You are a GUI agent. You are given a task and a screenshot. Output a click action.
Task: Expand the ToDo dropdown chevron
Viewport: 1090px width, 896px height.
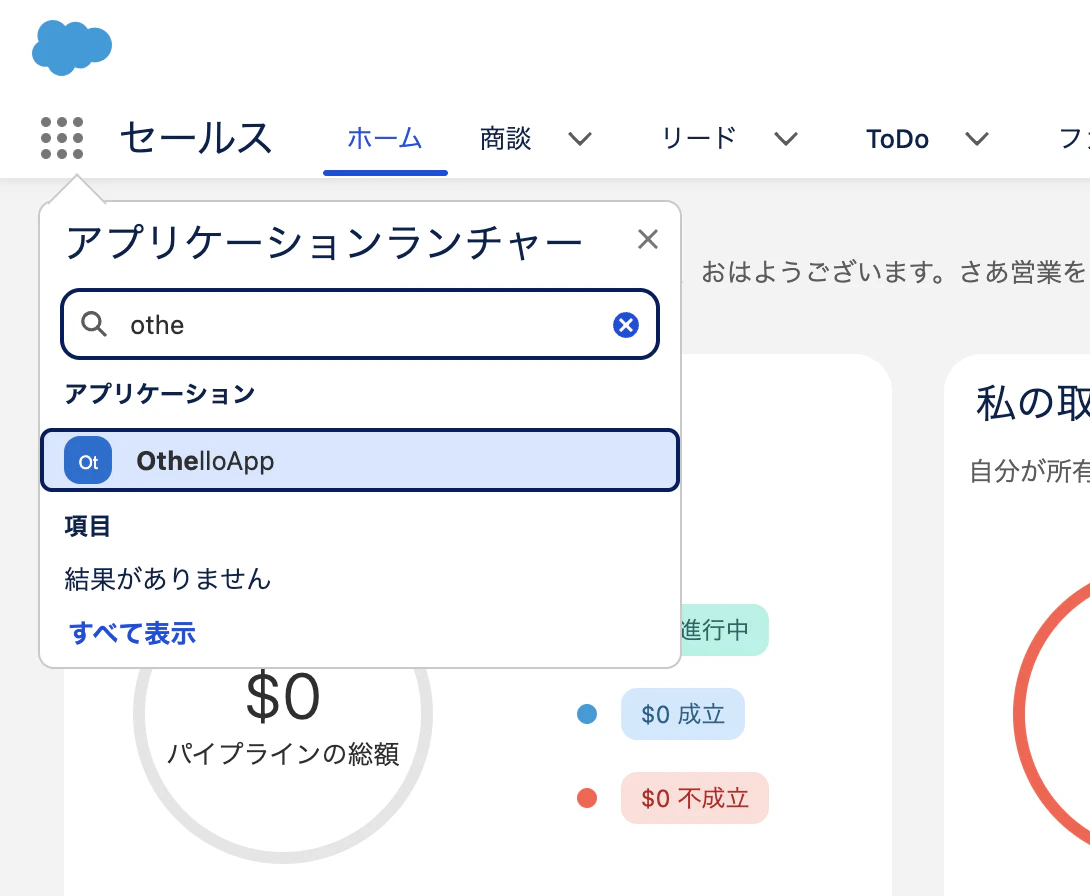[977, 139]
